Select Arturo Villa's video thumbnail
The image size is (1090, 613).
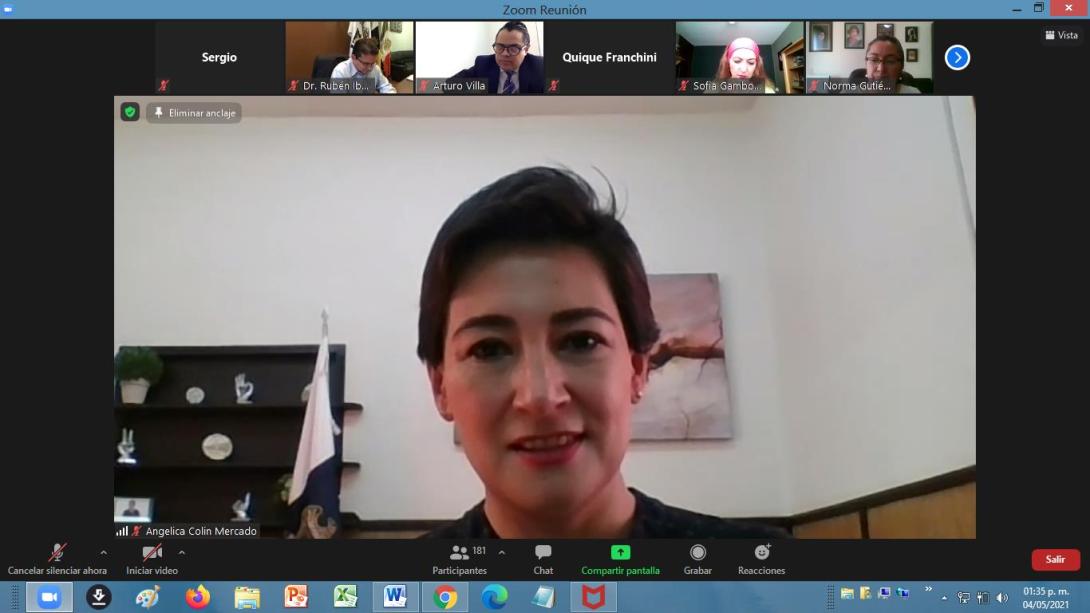pyautogui.click(x=479, y=58)
